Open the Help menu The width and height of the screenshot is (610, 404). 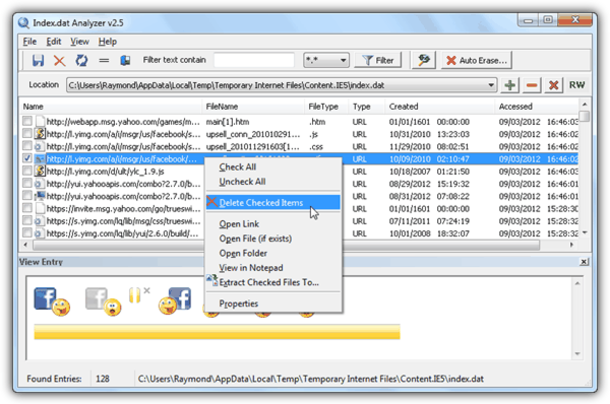[107, 42]
